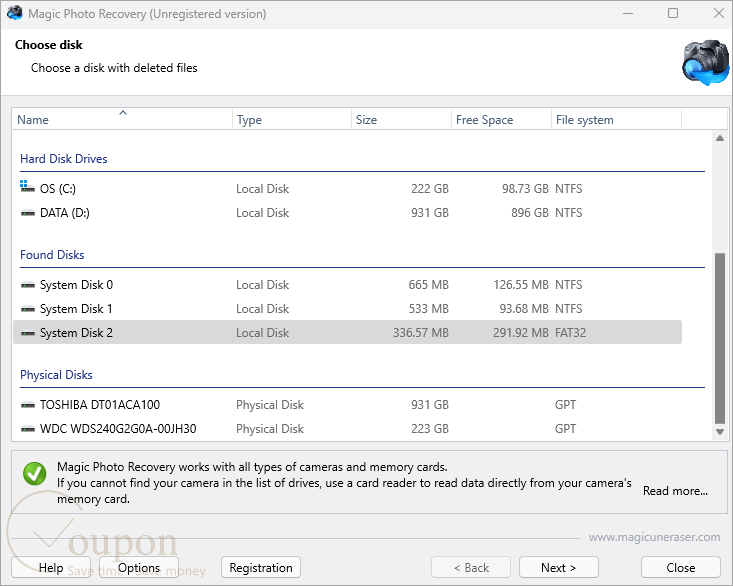Open the Read more... link

pos(675,491)
